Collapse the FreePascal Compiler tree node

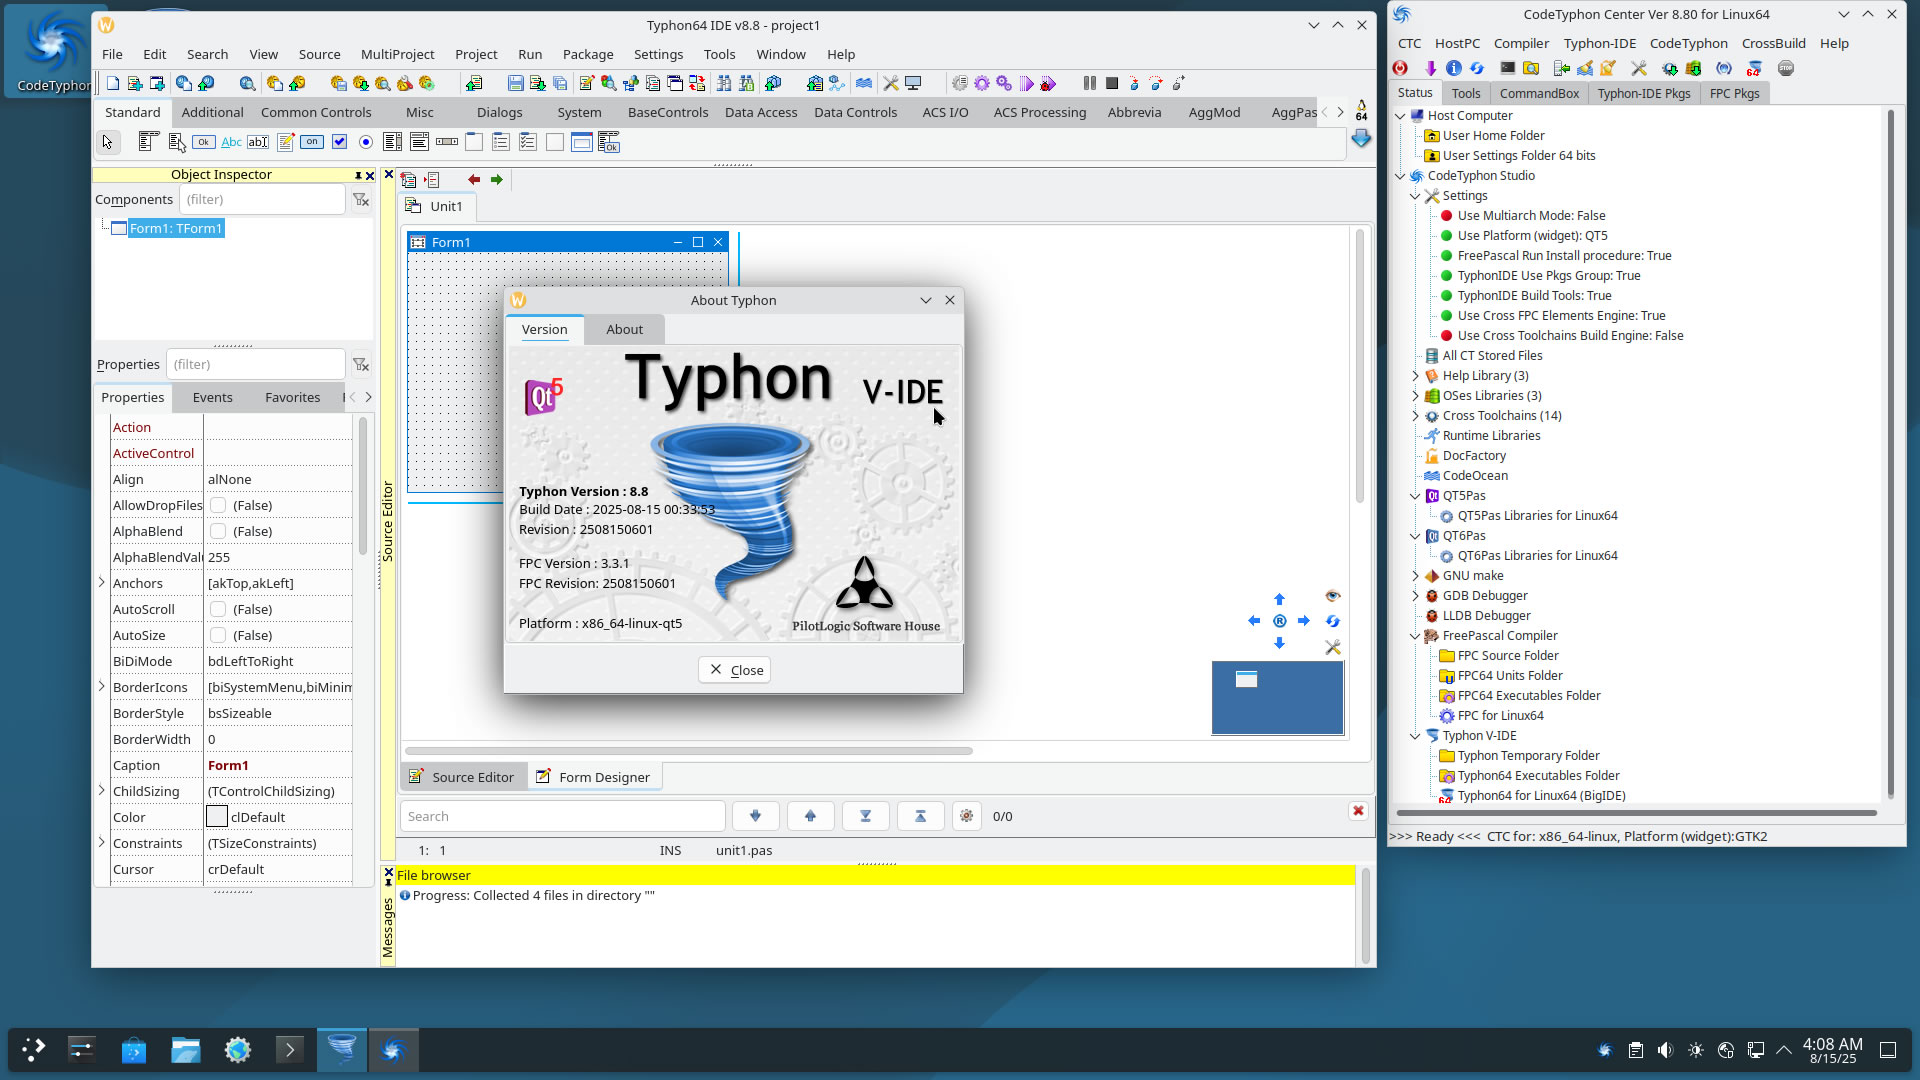(x=1415, y=636)
